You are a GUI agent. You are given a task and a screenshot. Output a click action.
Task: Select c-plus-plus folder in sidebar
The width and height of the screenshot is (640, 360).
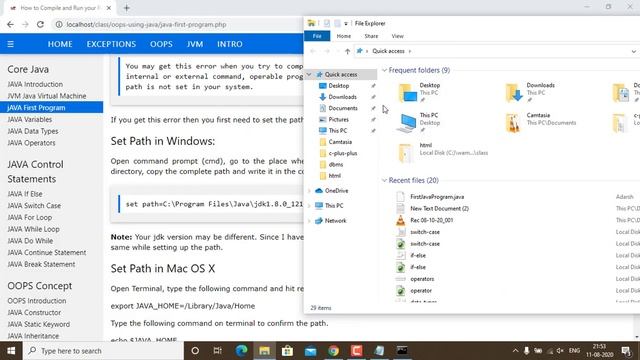[x=342, y=153]
